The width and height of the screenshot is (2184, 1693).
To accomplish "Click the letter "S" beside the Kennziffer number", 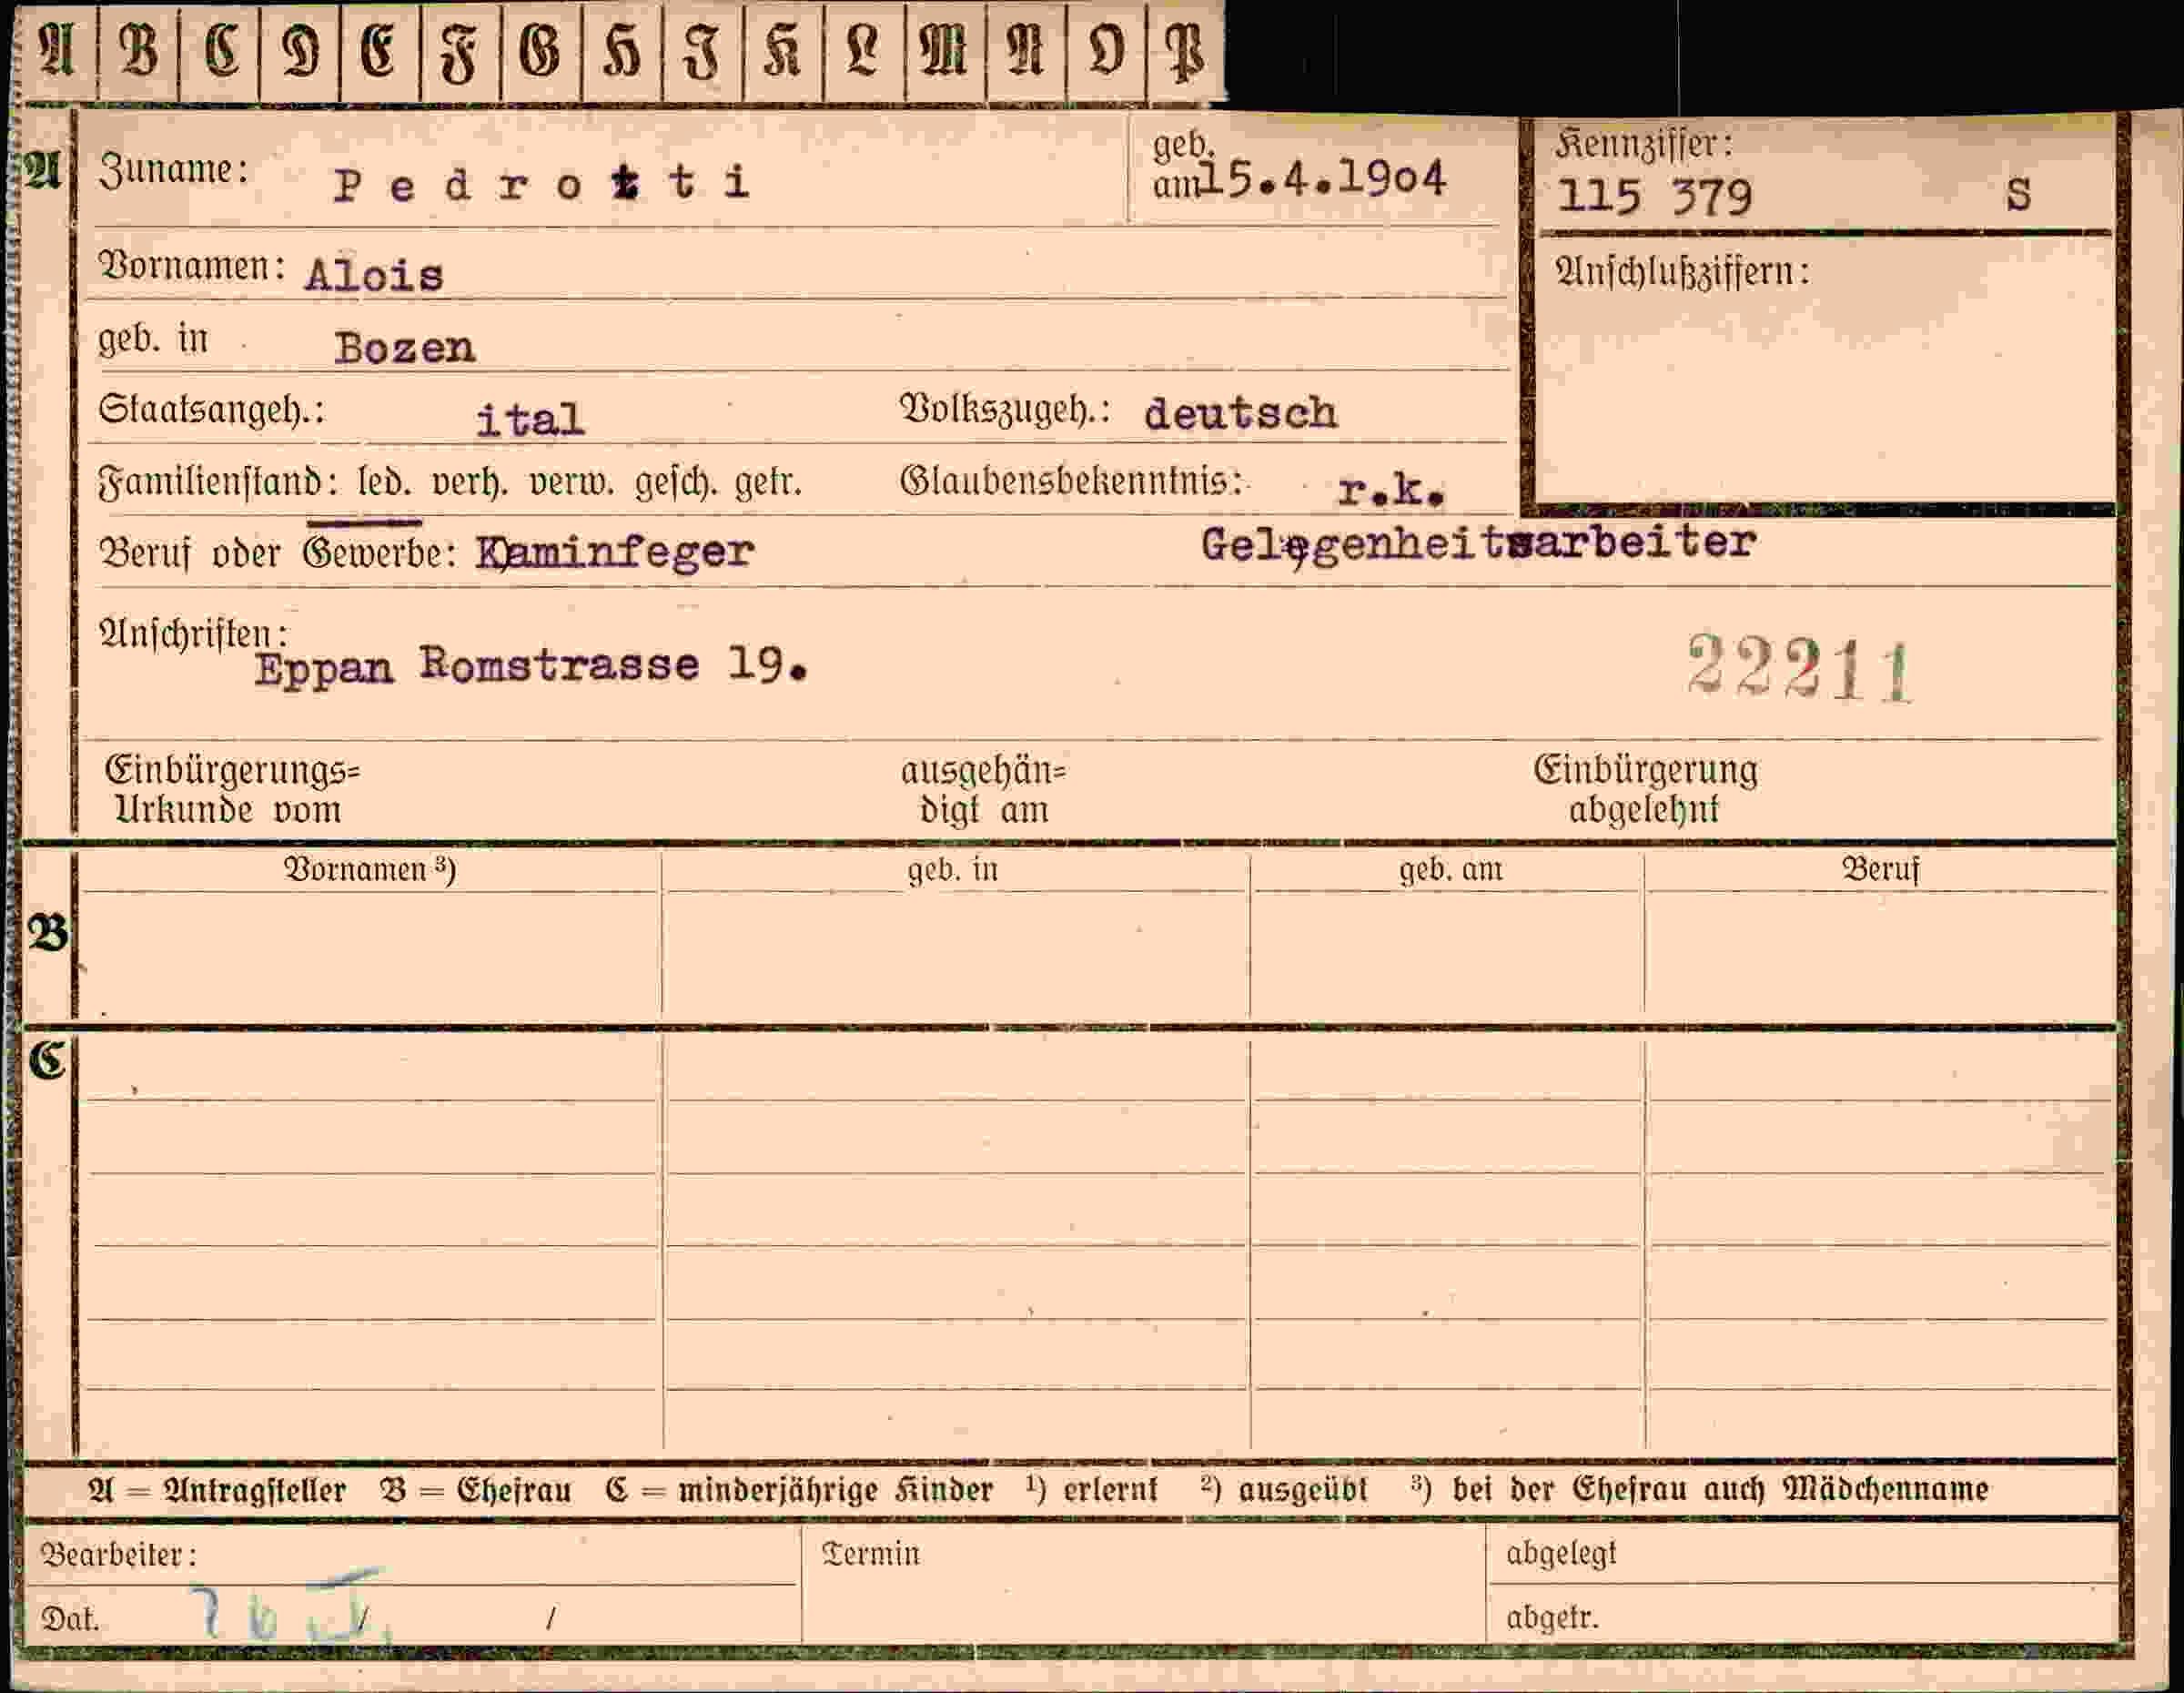I will (x=2018, y=194).
